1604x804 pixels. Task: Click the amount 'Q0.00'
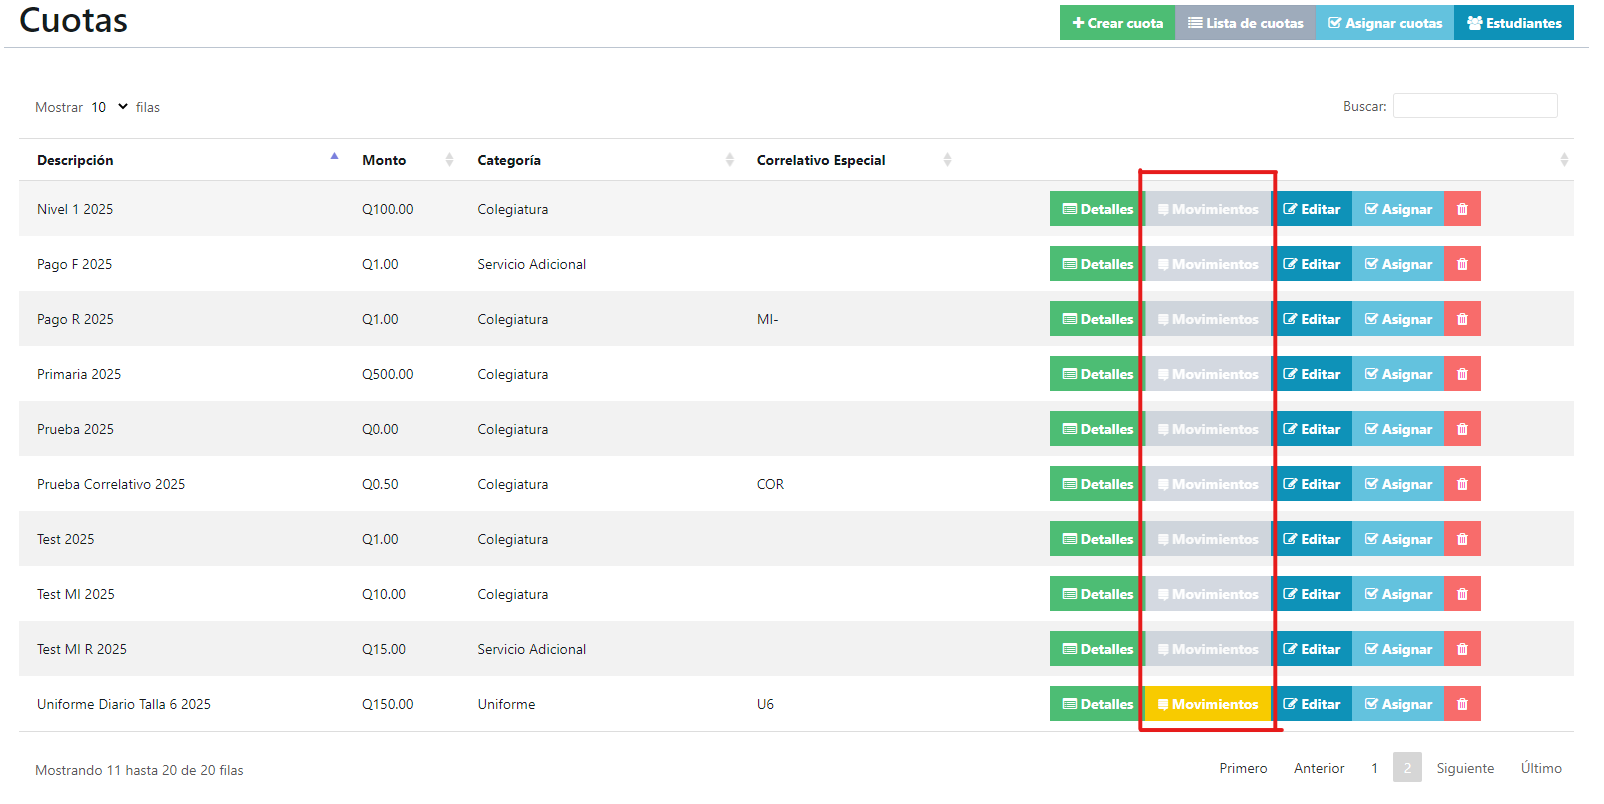(x=380, y=429)
